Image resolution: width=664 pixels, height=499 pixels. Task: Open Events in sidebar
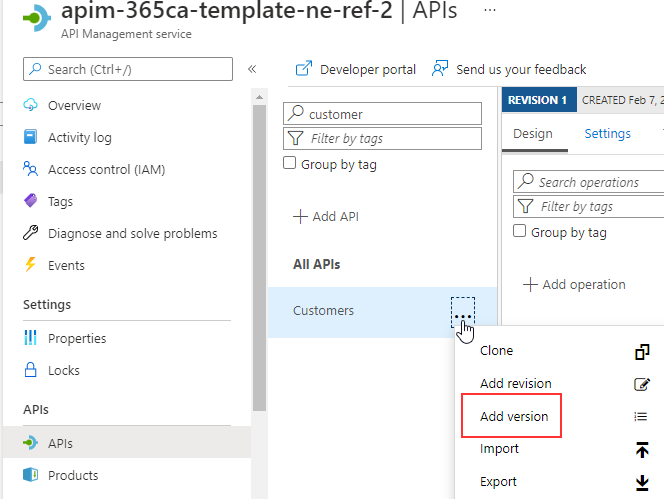click(66, 266)
